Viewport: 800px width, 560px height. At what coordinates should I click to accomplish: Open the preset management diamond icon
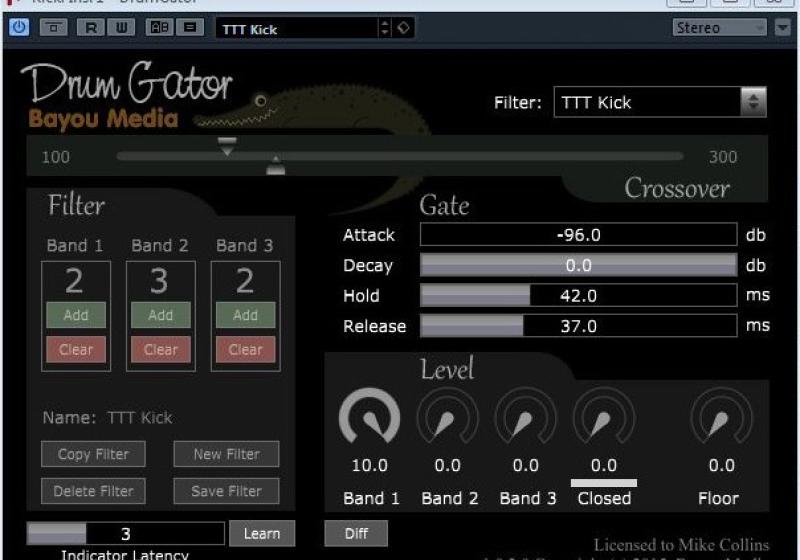point(403,28)
